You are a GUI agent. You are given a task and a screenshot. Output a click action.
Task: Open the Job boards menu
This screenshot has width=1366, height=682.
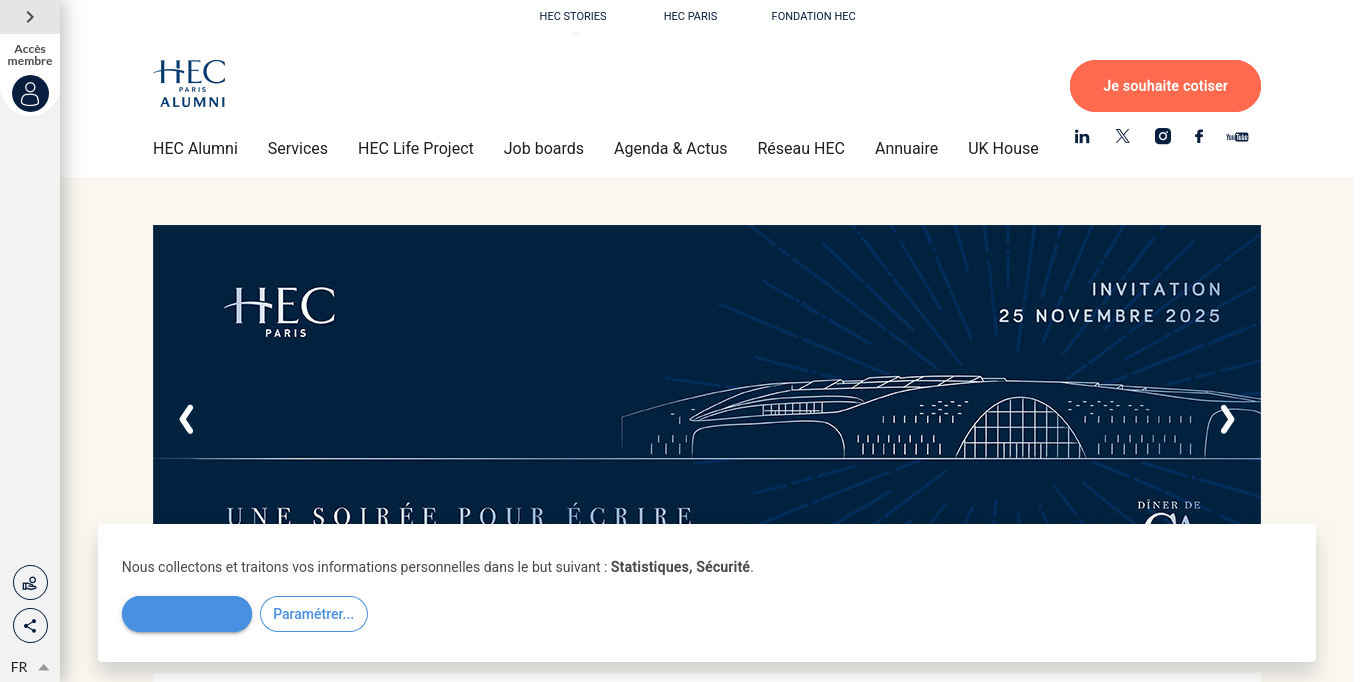(x=543, y=148)
